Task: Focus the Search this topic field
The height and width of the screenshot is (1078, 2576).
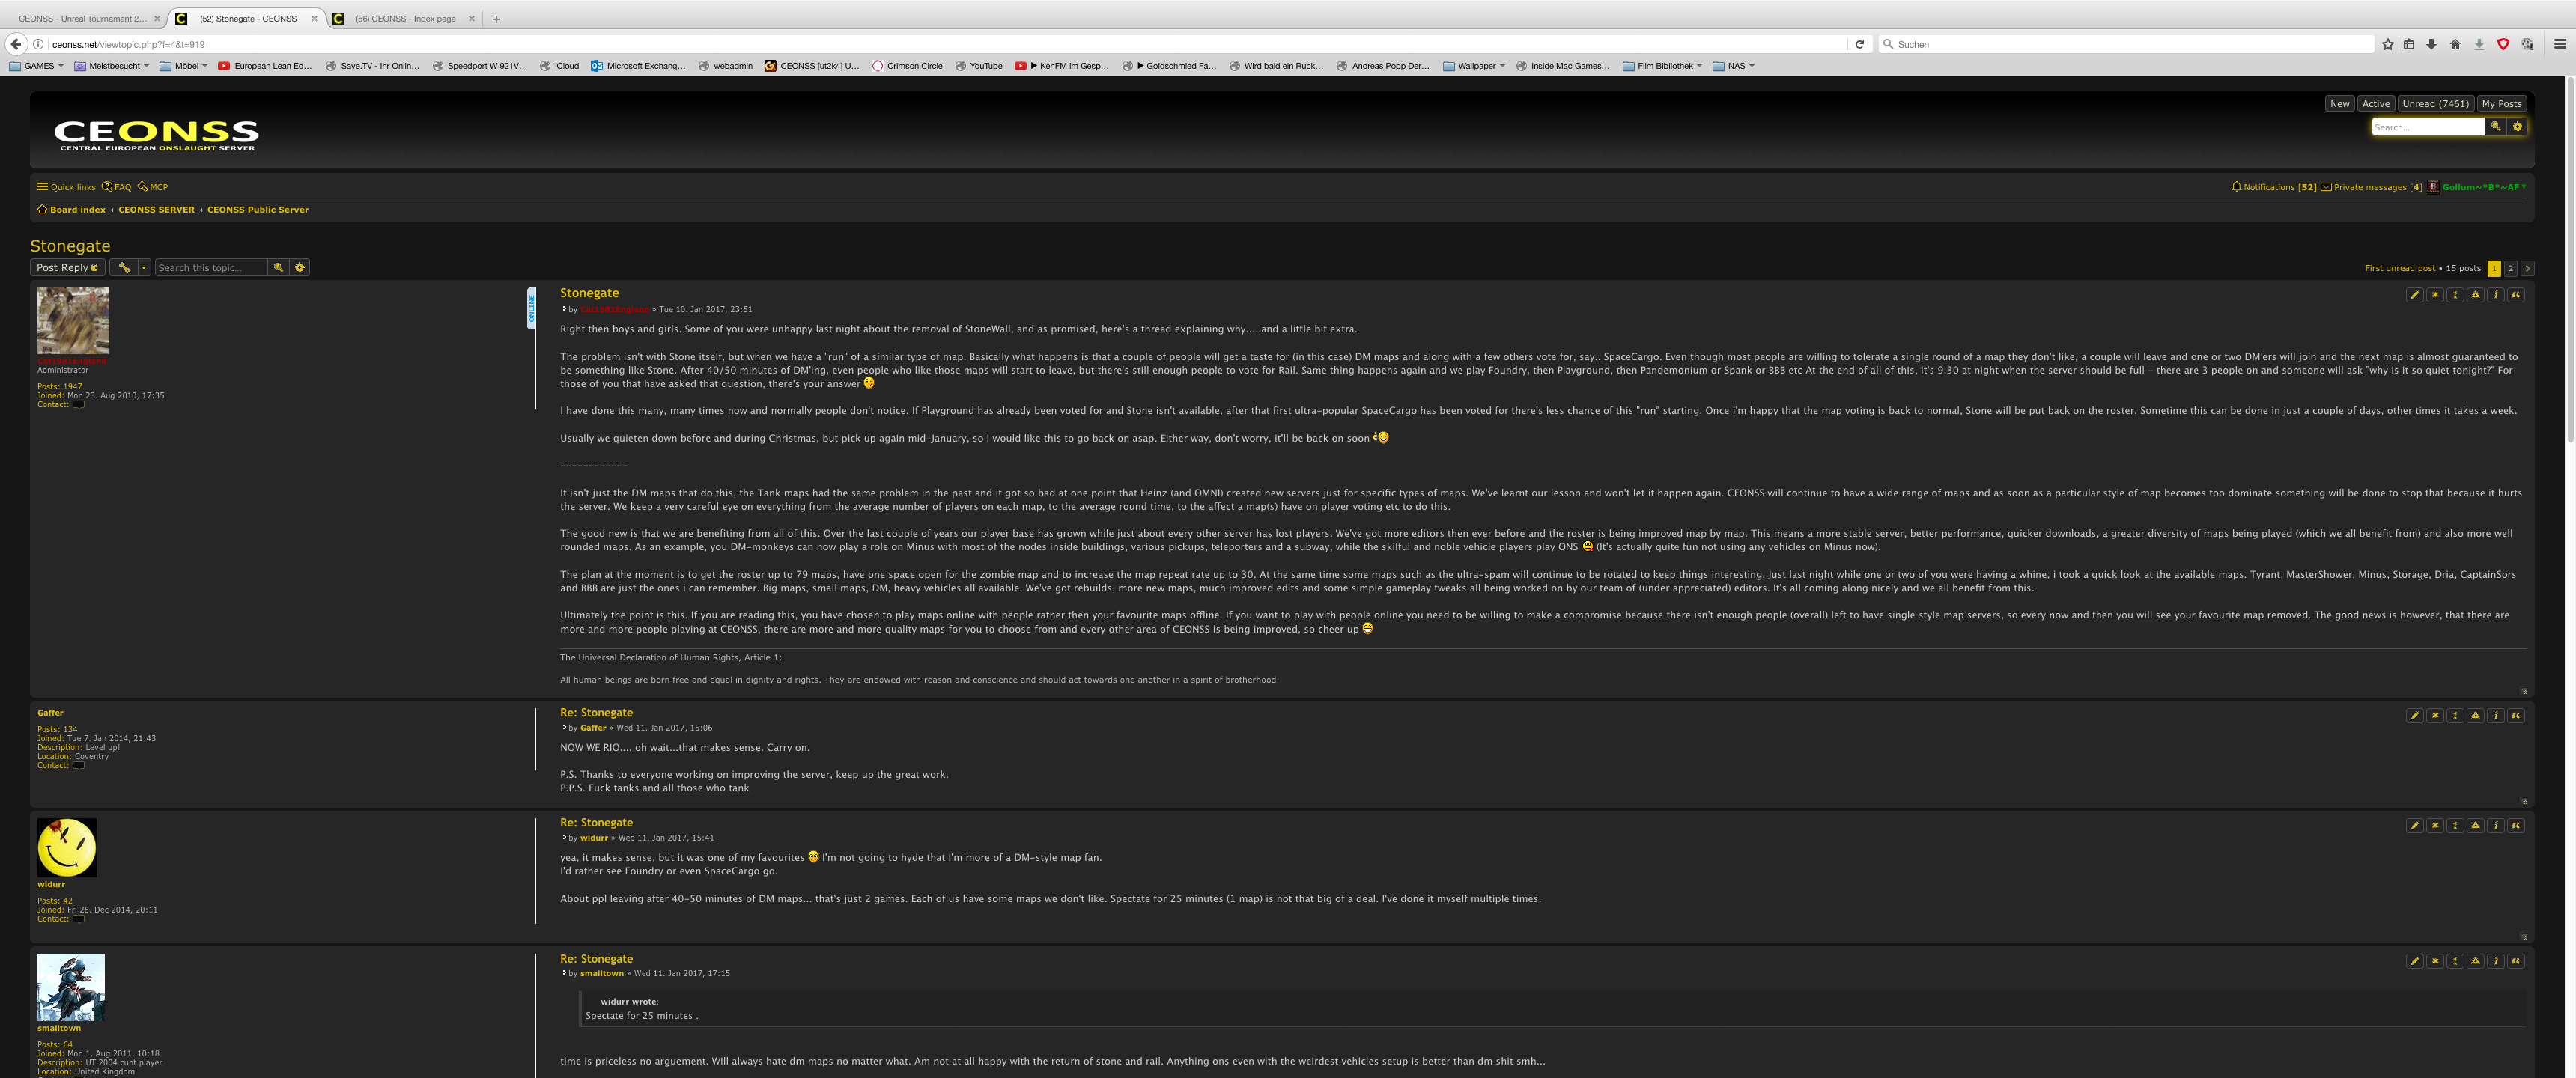Action: (x=210, y=268)
